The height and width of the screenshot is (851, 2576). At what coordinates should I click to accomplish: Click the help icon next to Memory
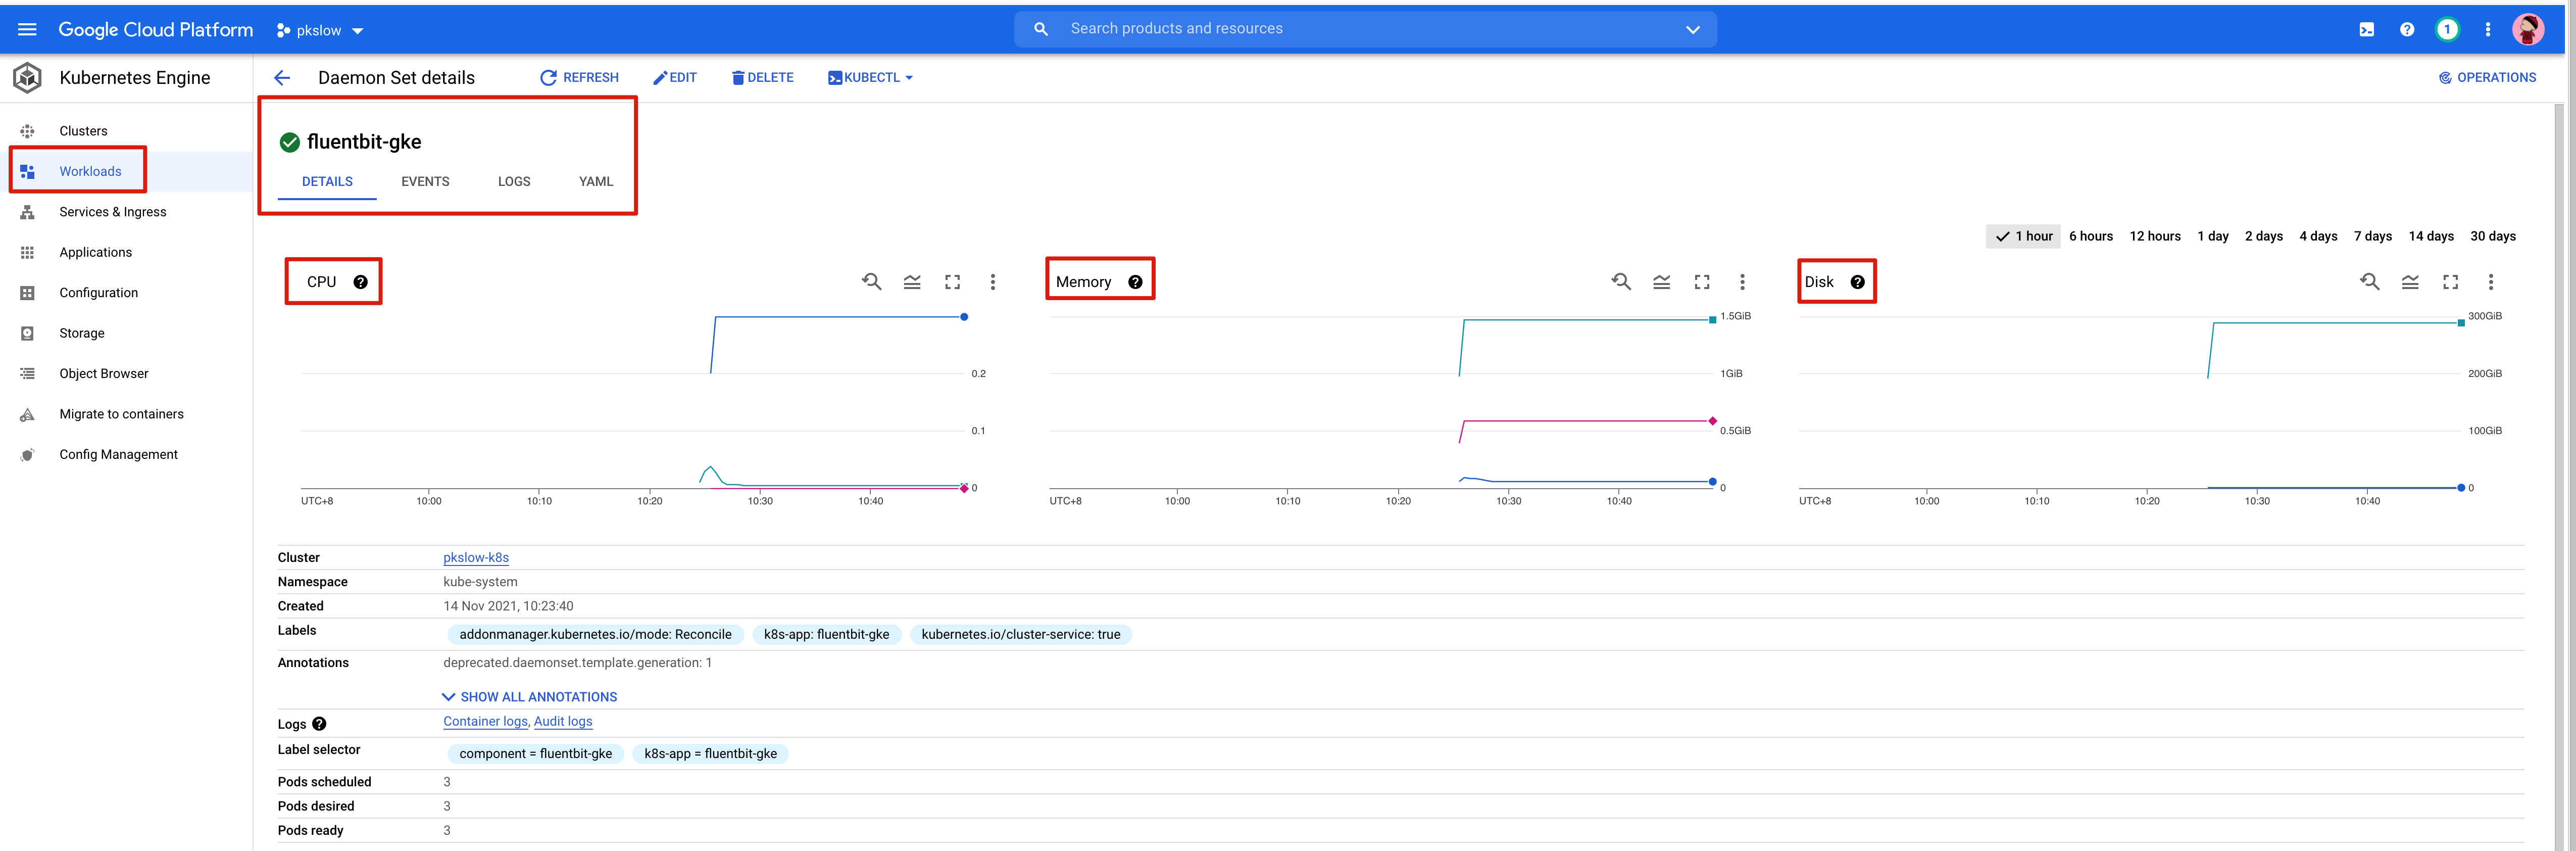(x=1135, y=282)
